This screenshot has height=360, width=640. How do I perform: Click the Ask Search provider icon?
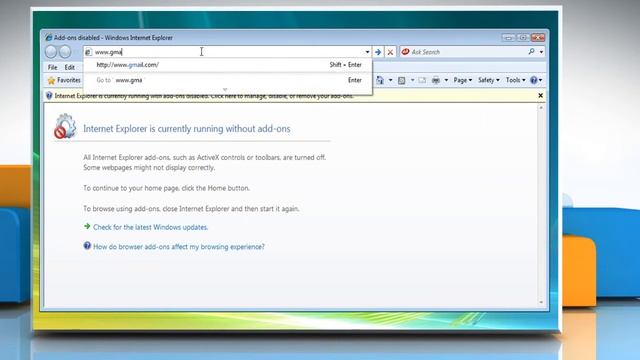pos(405,52)
